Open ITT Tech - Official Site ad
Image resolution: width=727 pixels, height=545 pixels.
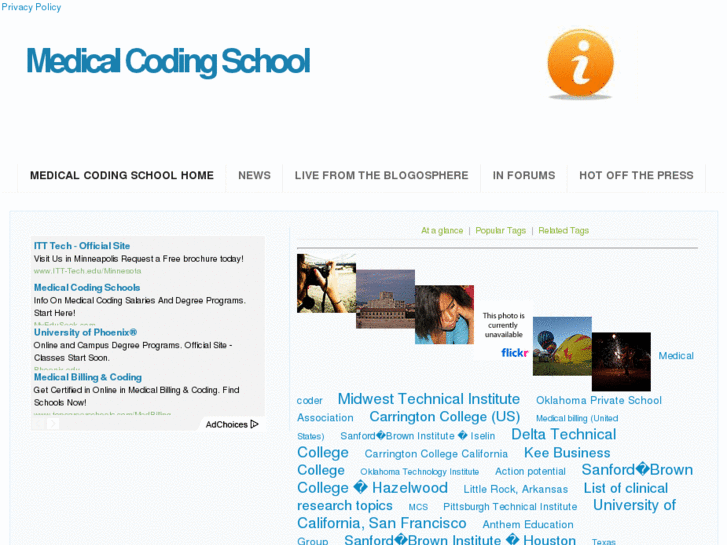tap(82, 246)
